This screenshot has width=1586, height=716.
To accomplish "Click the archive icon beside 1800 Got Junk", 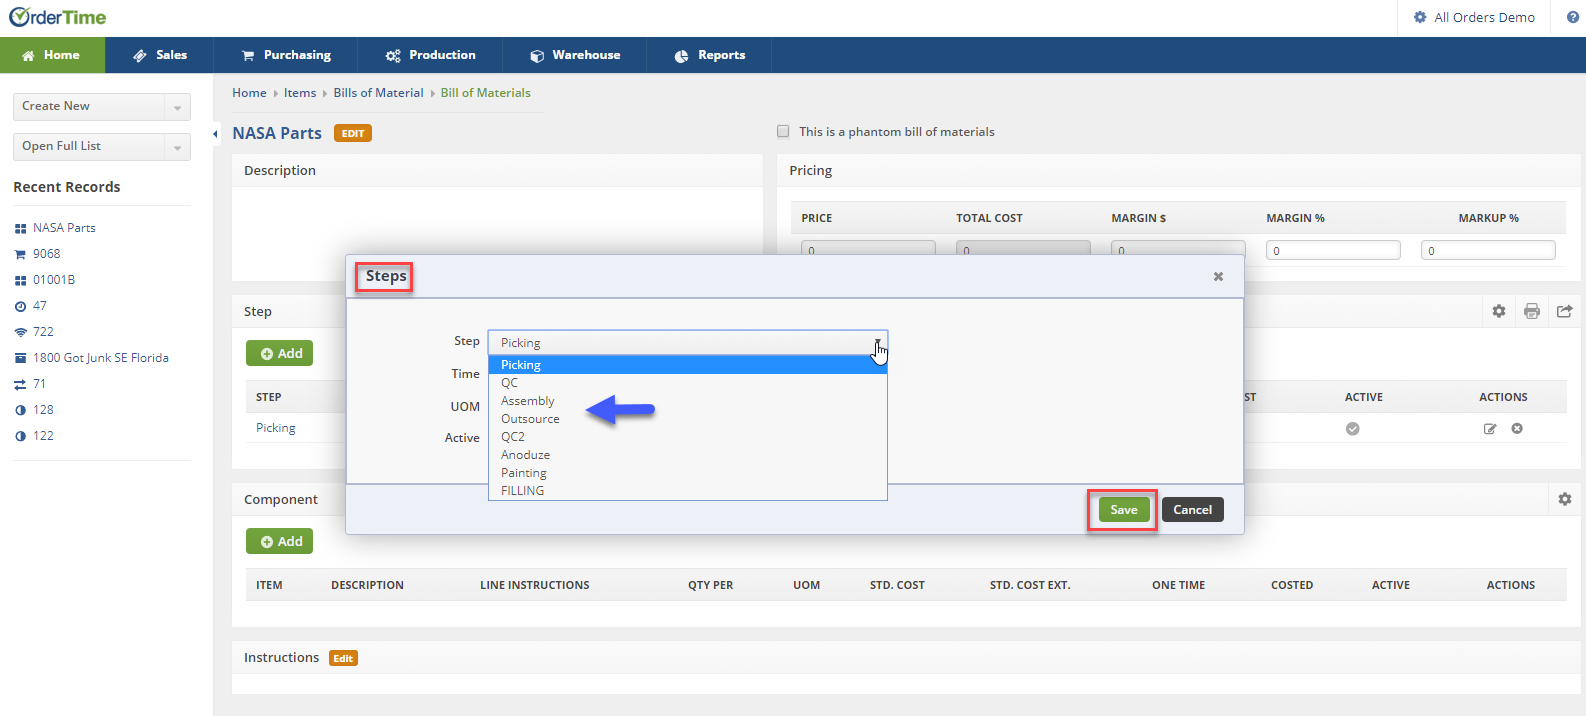I will click(20, 358).
